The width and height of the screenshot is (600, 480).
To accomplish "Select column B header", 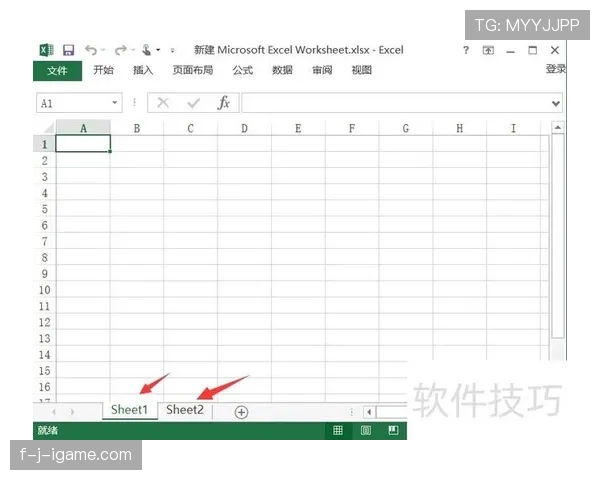I will 137,128.
